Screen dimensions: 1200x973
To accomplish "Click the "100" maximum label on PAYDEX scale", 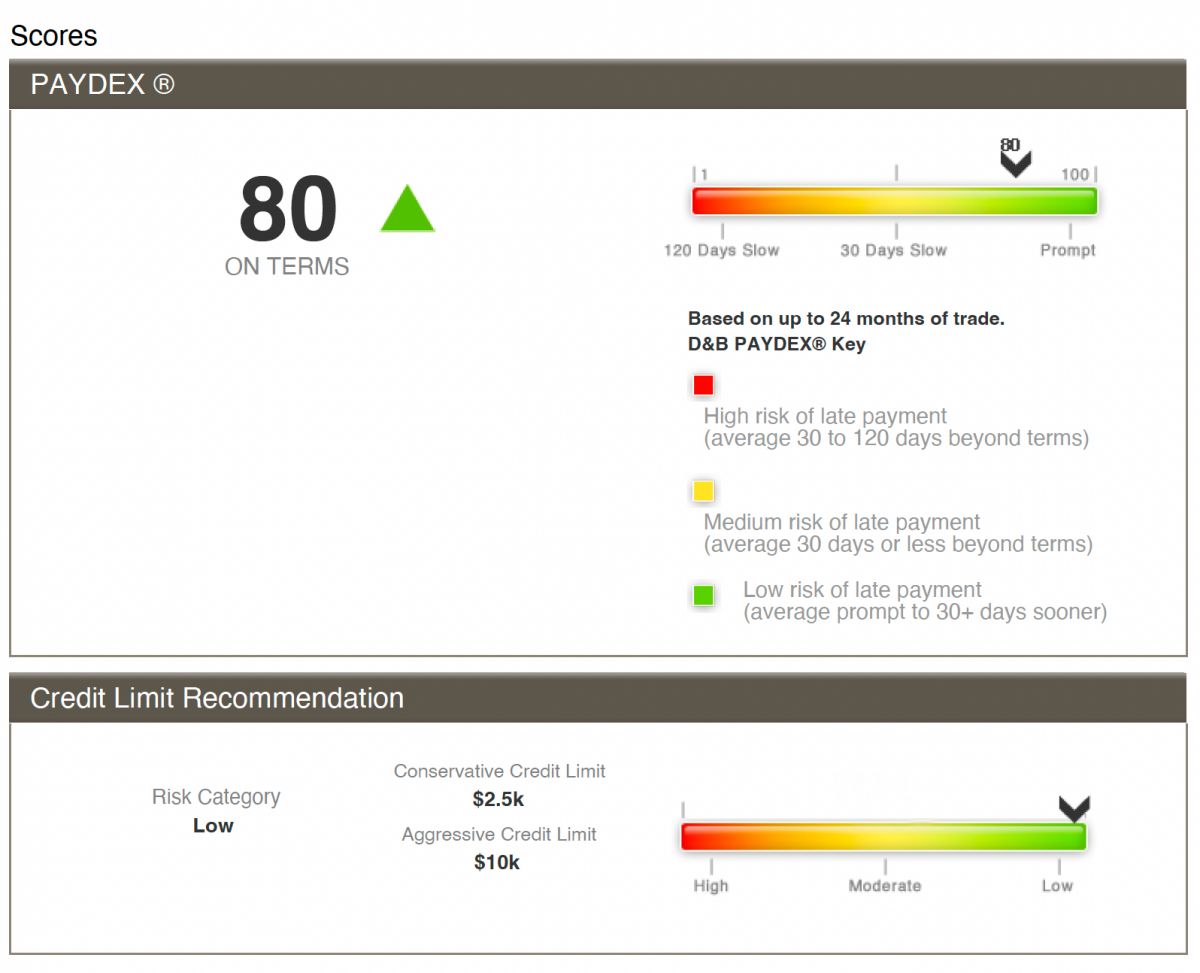I will [x=1075, y=175].
